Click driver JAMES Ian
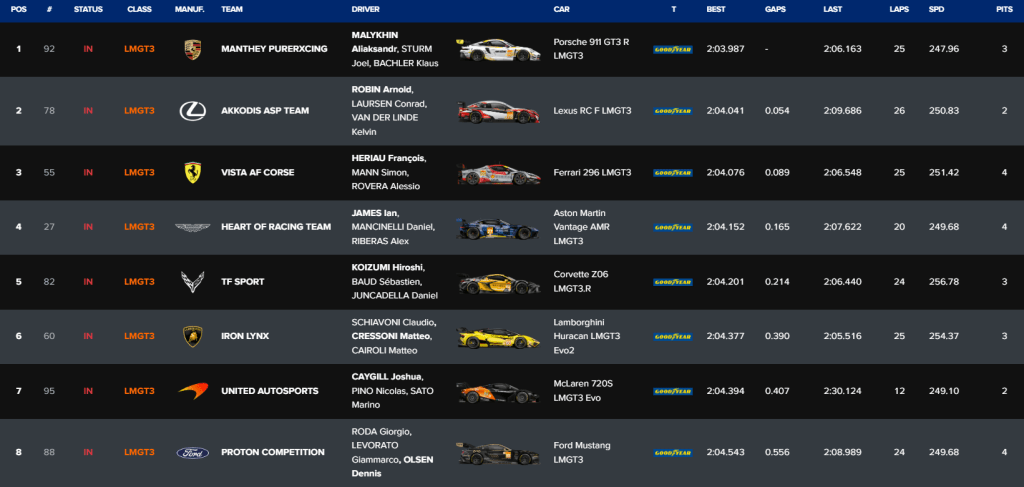The height and width of the screenshot is (487, 1024). click(x=374, y=213)
